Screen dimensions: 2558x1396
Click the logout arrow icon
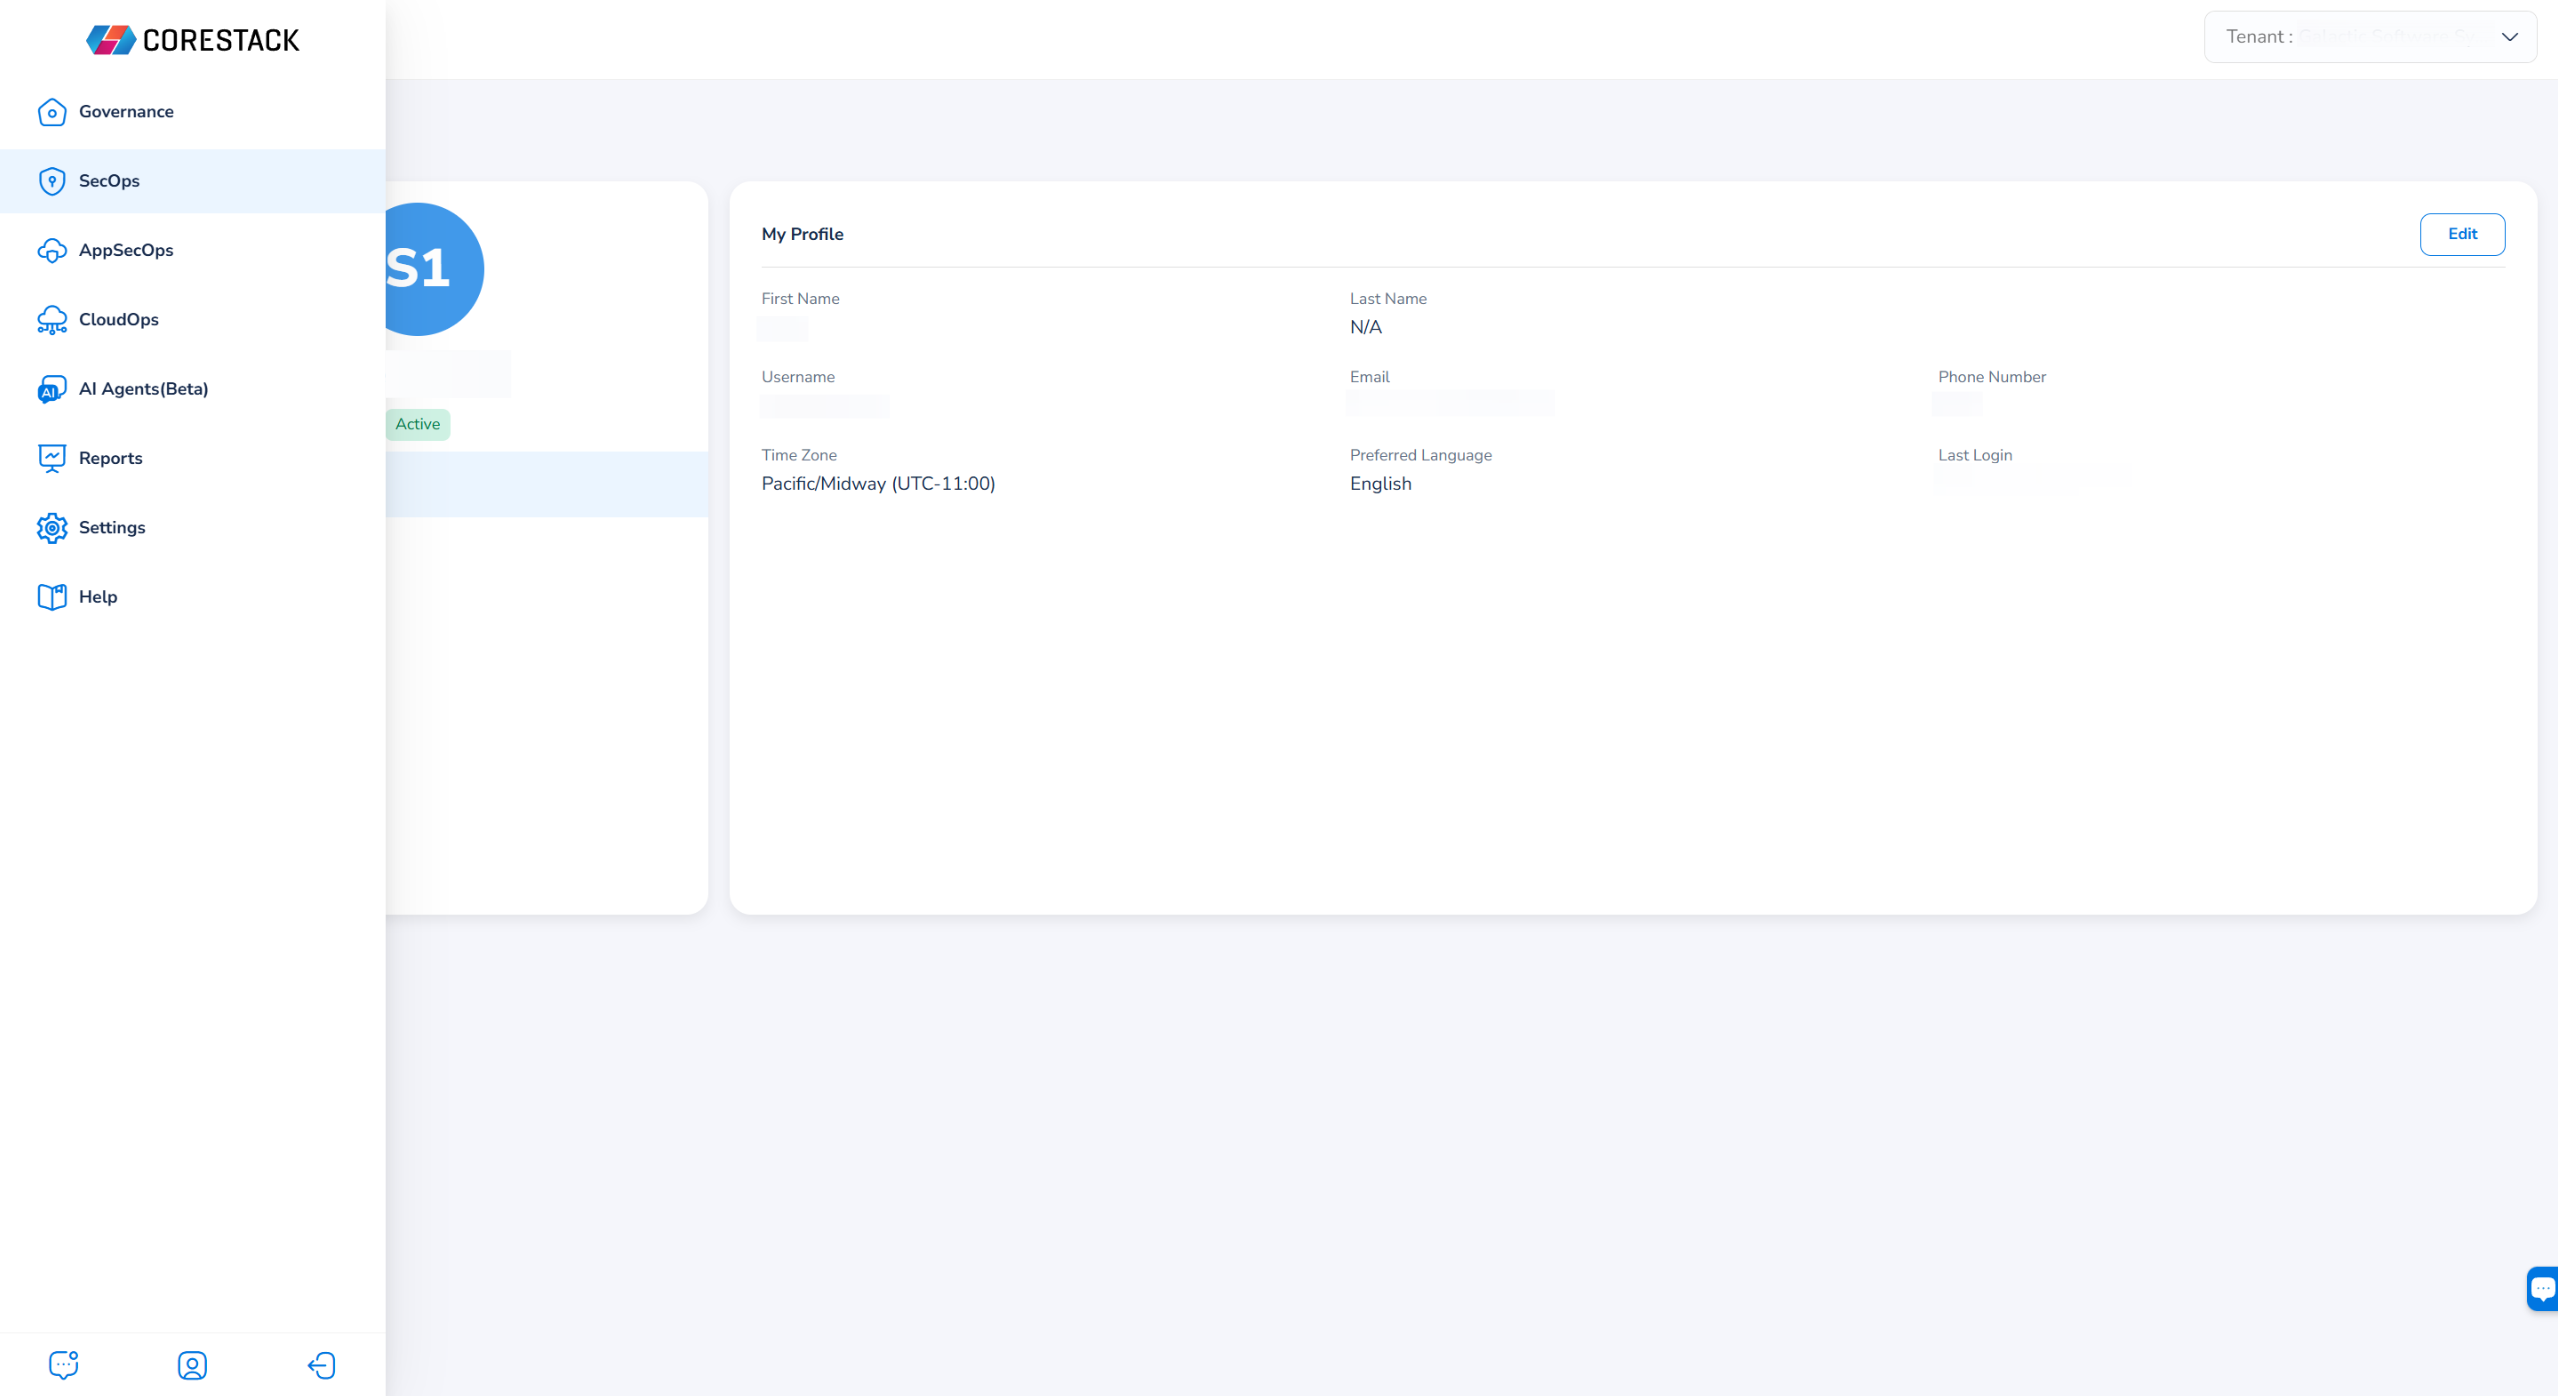click(x=321, y=1365)
